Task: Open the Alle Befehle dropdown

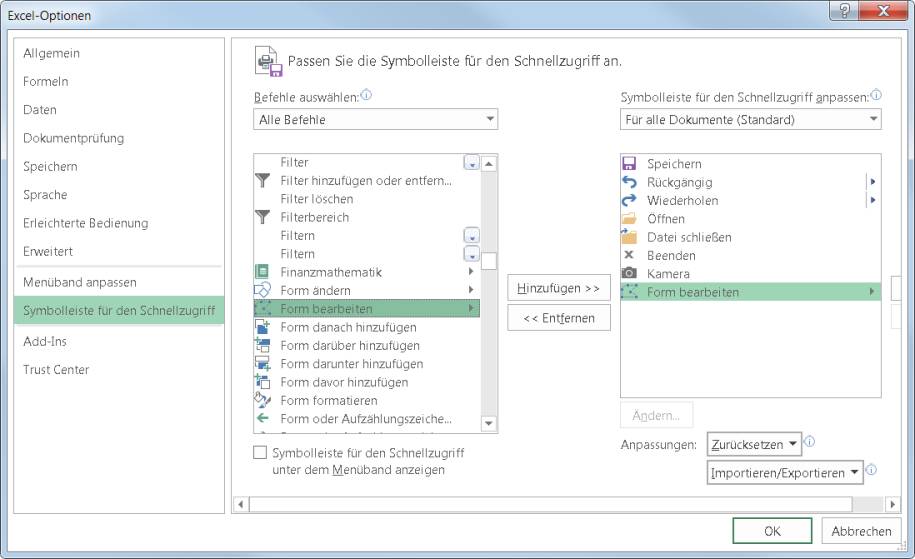Action: click(x=376, y=120)
